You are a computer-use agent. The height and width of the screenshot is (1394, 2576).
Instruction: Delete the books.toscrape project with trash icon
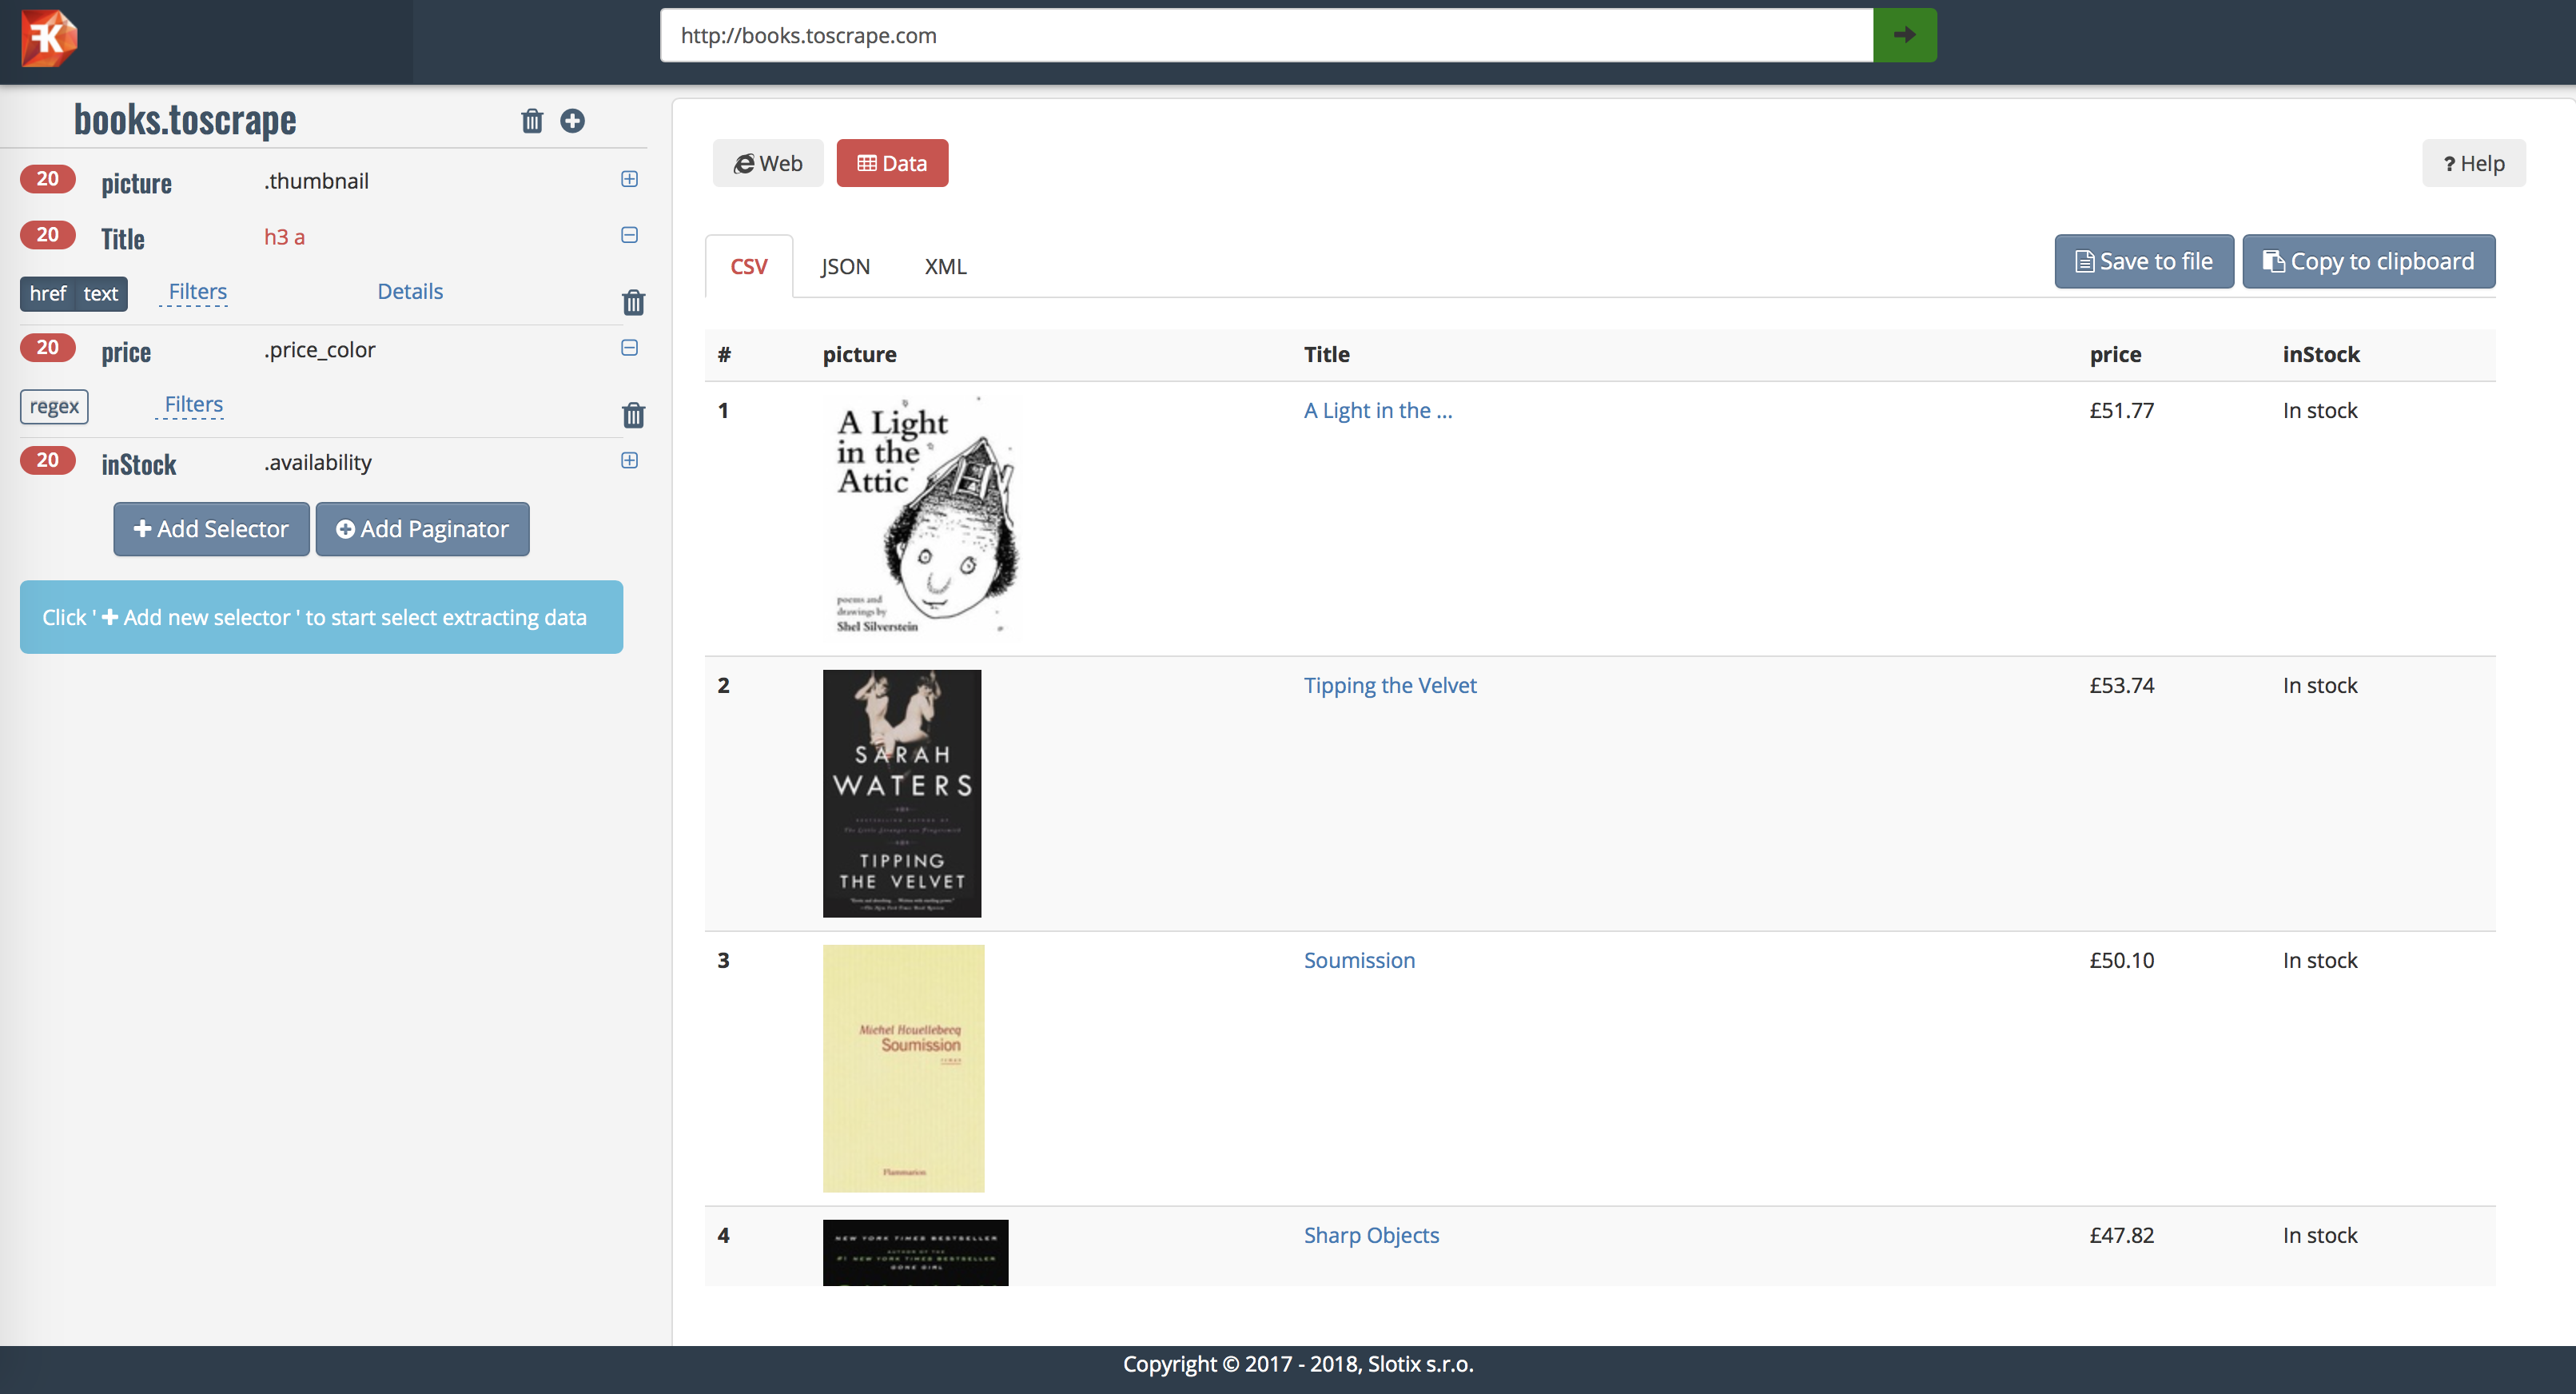[x=532, y=121]
